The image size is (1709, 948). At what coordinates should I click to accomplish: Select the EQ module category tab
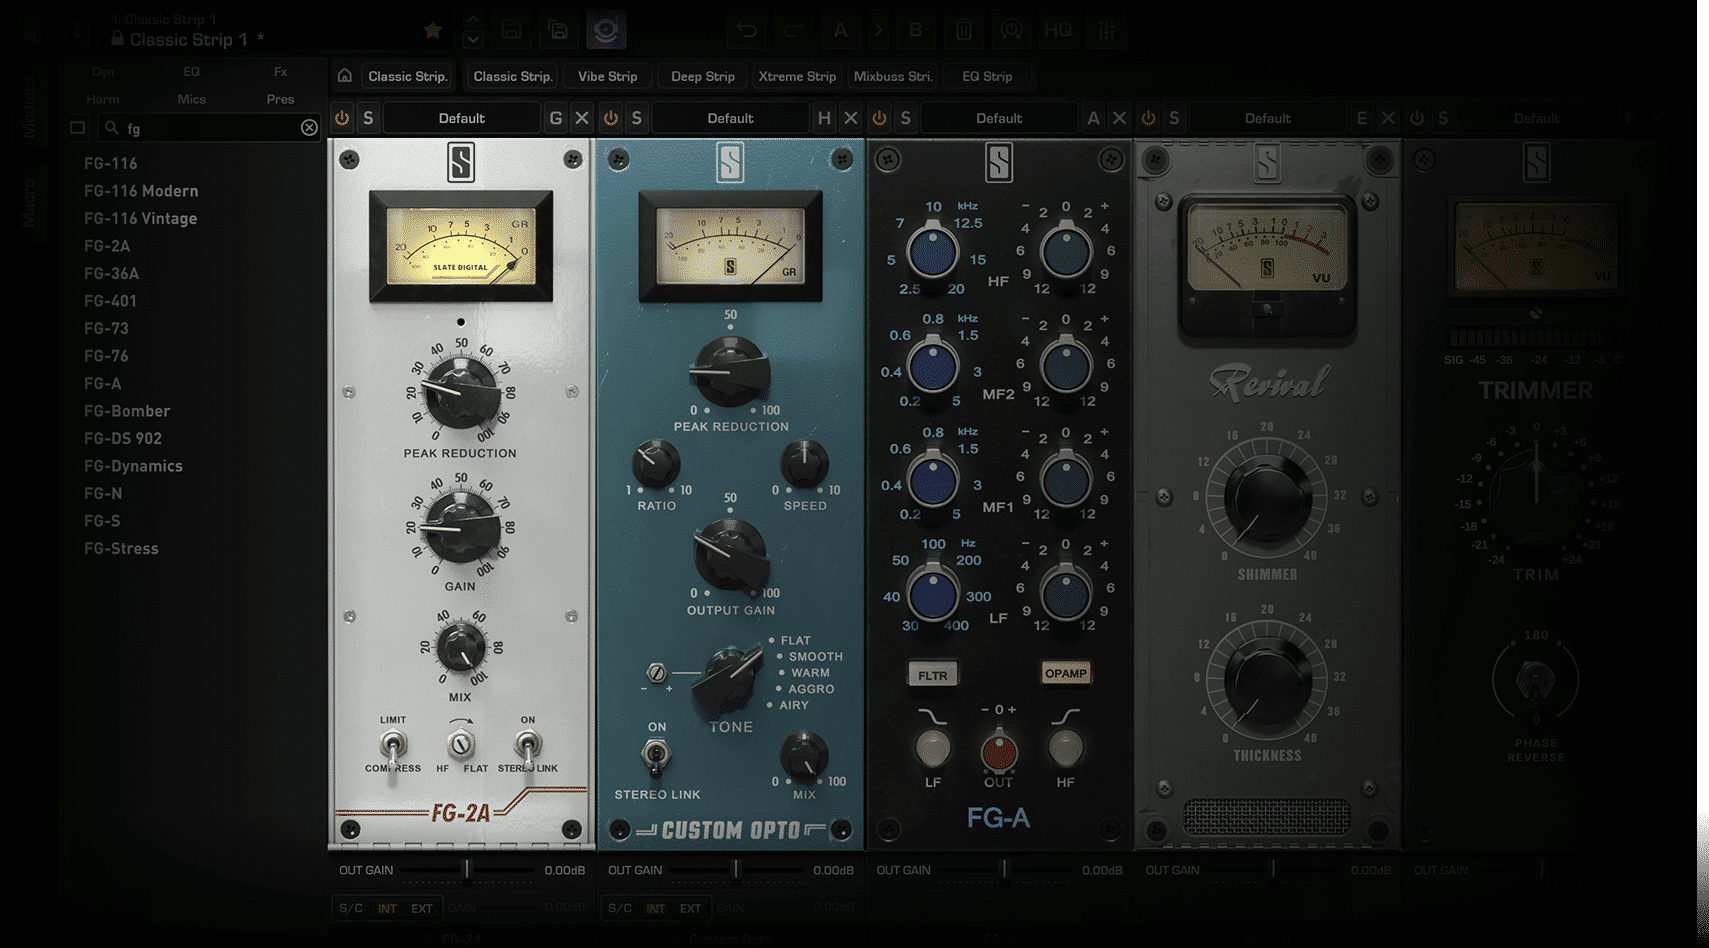pyautogui.click(x=191, y=72)
